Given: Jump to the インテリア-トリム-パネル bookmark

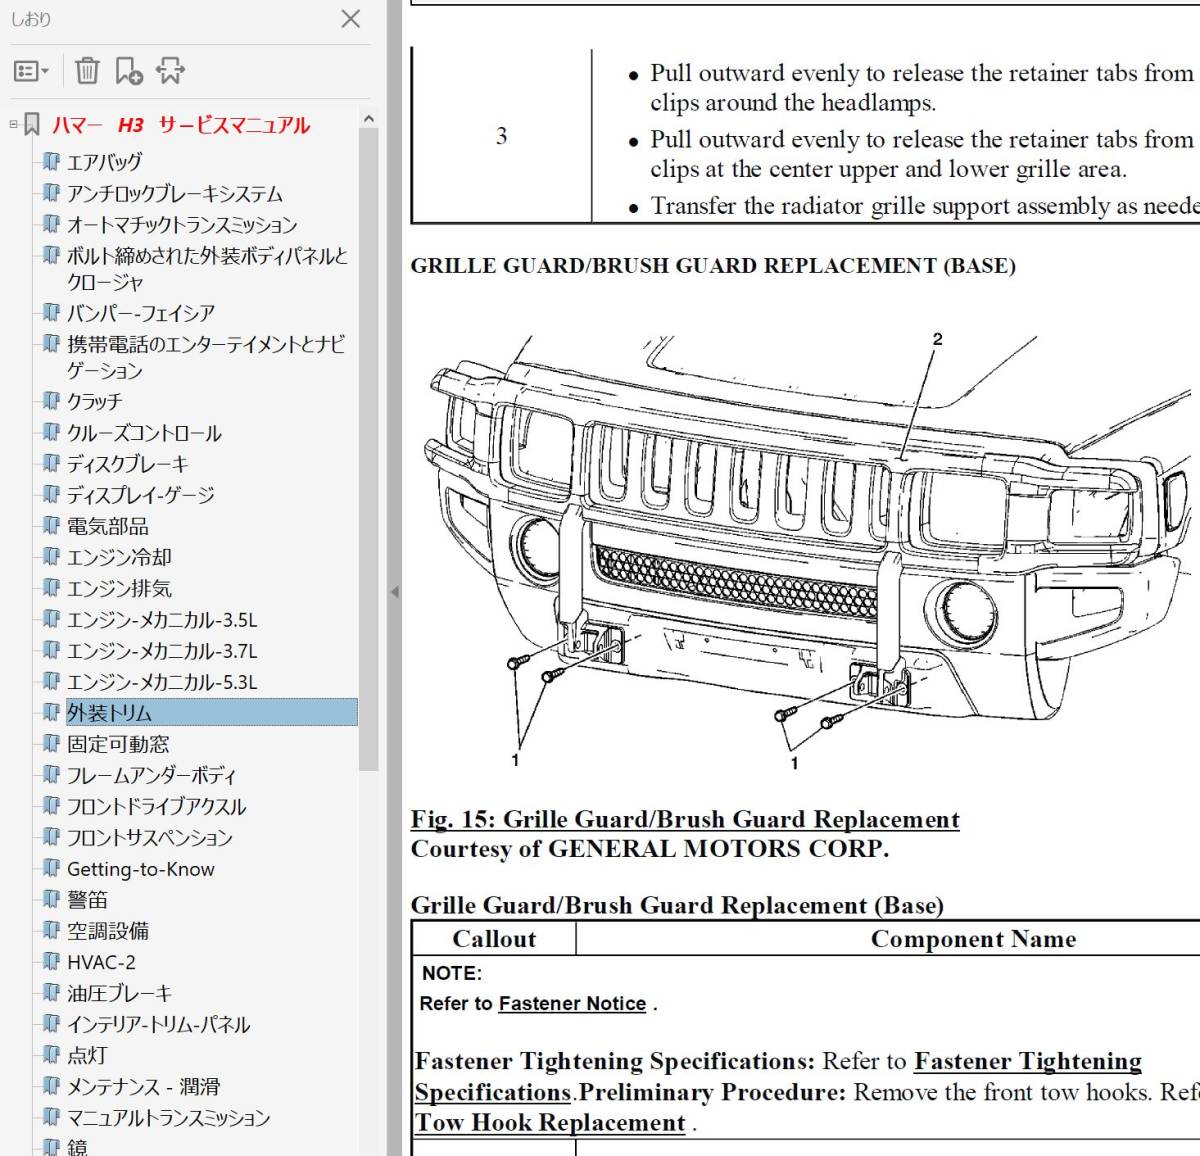Looking at the screenshot, I should click(159, 1024).
